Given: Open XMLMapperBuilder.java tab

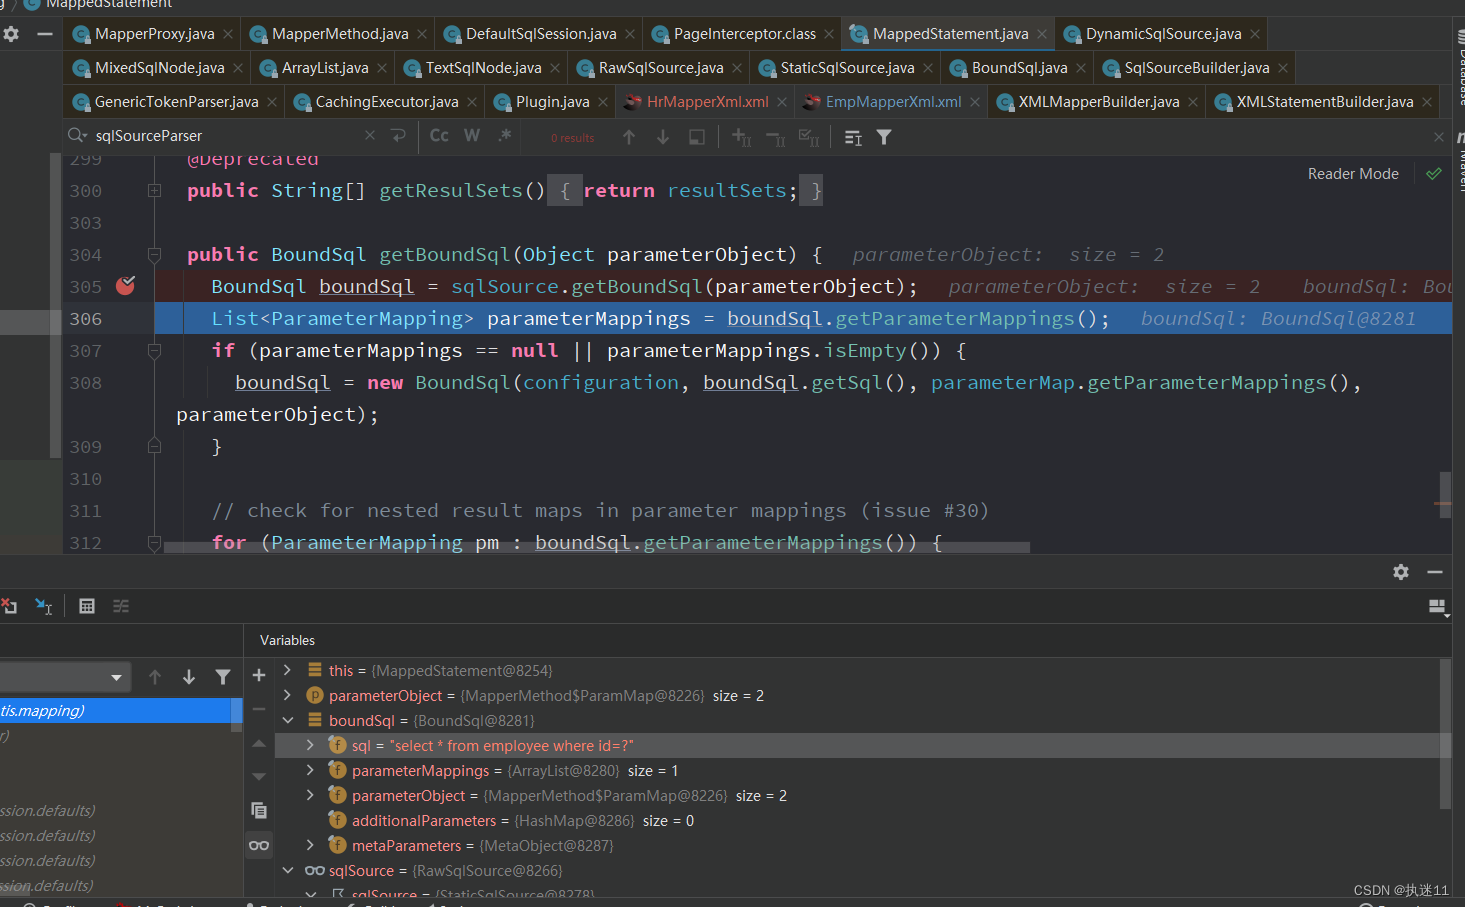Looking at the screenshot, I should pyautogui.click(x=1099, y=102).
